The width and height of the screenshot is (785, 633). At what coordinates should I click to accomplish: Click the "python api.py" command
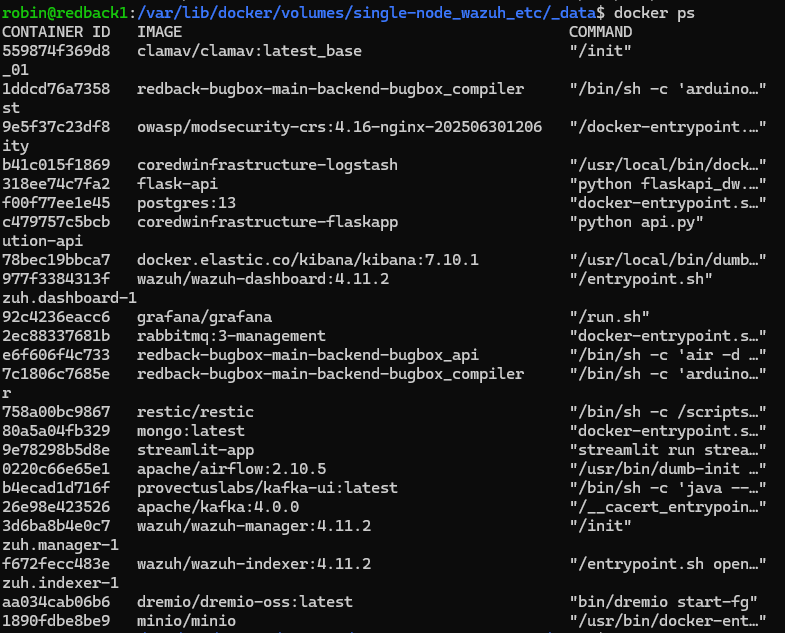click(x=636, y=222)
